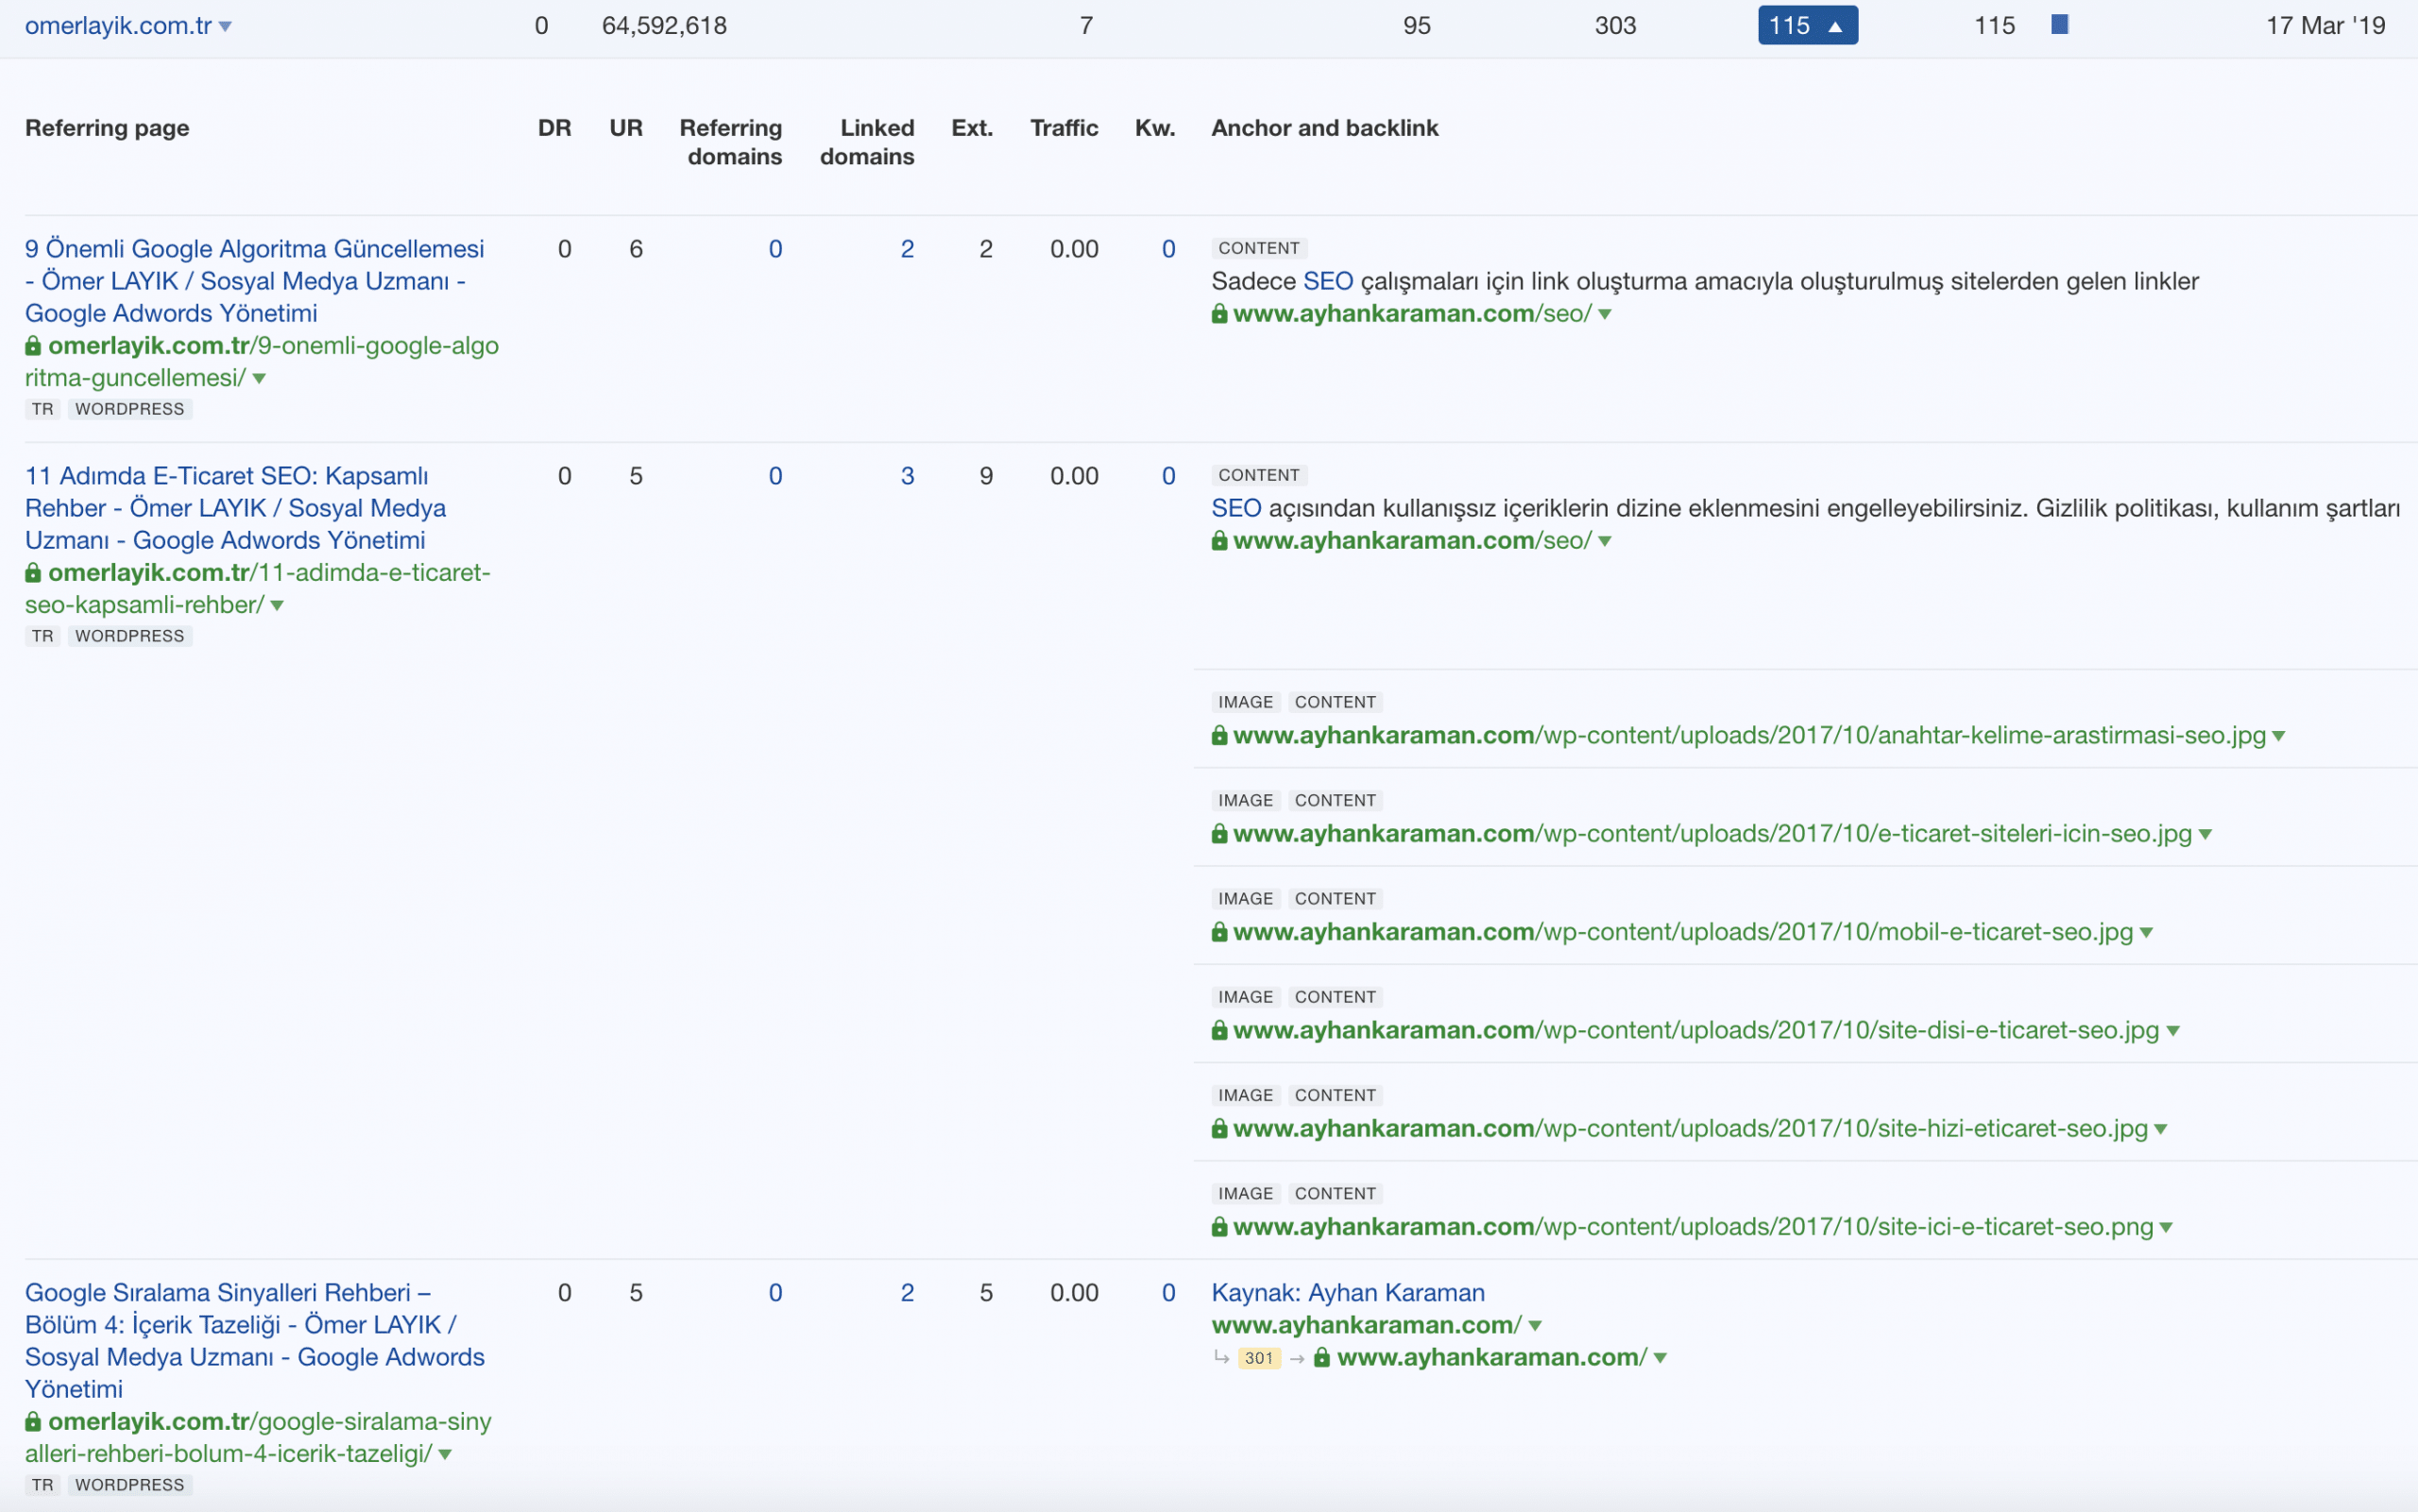Image resolution: width=2418 pixels, height=1512 pixels.
Task: Expand dropdown after site-disi-e-ticaret-seo.jpg
Action: click(x=2173, y=1032)
